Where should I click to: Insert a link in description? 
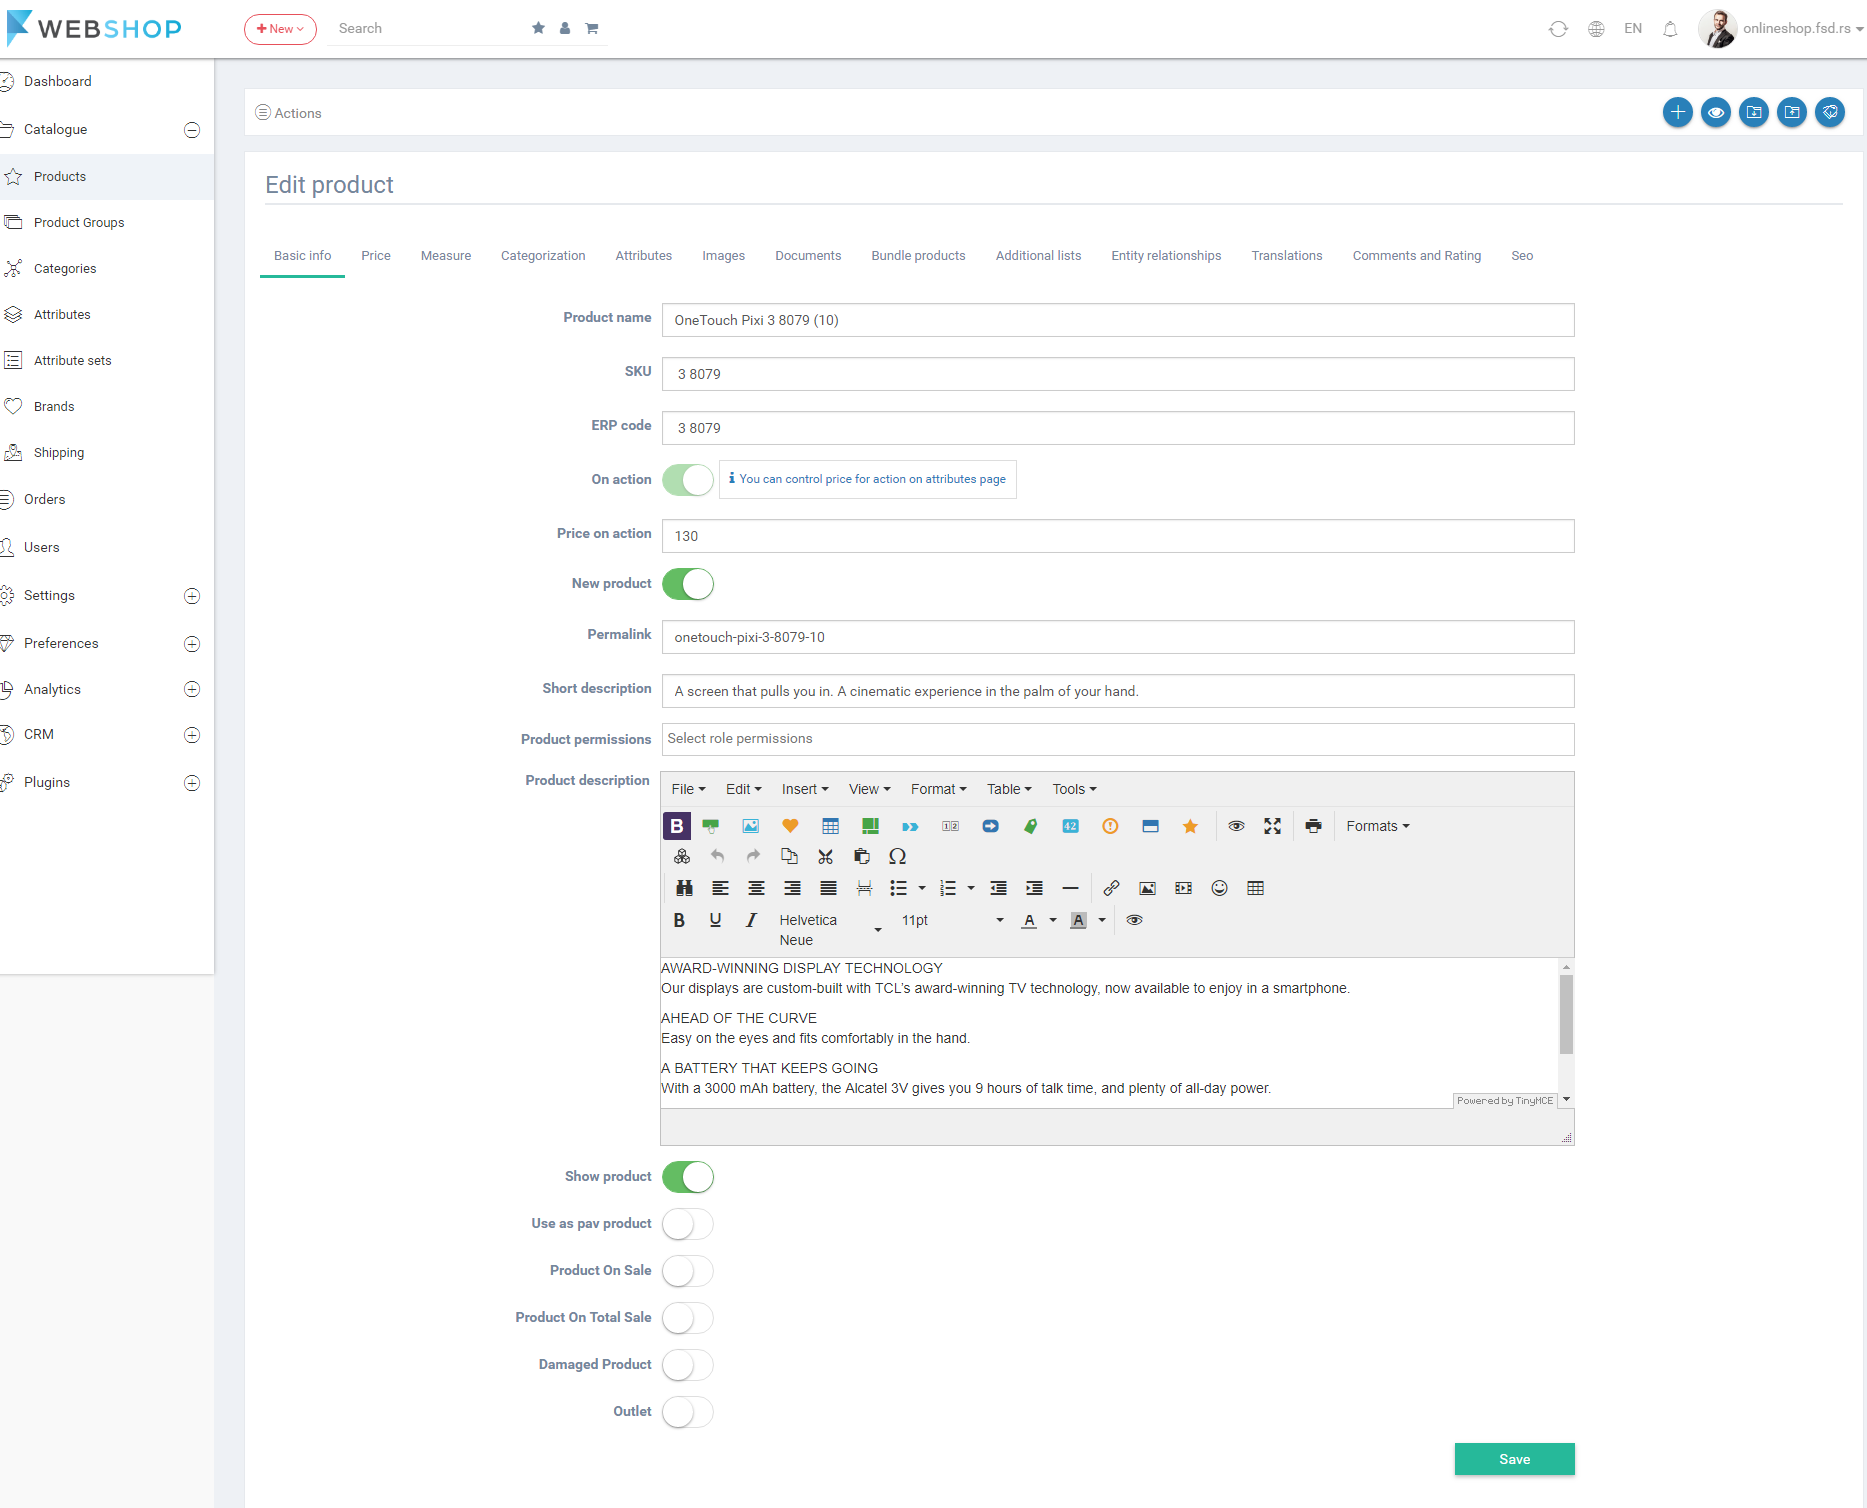point(1111,888)
